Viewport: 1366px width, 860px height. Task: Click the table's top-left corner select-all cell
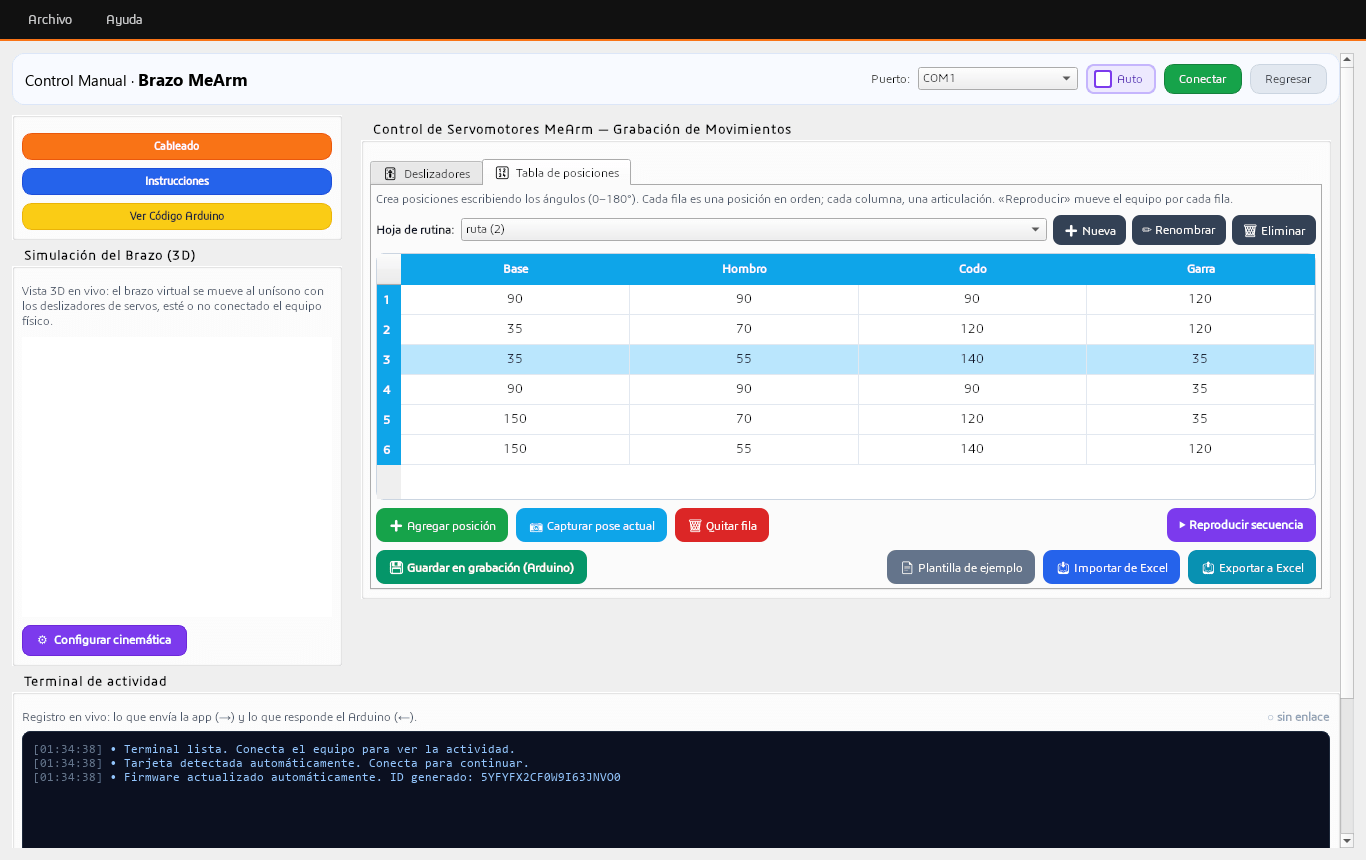(x=389, y=269)
